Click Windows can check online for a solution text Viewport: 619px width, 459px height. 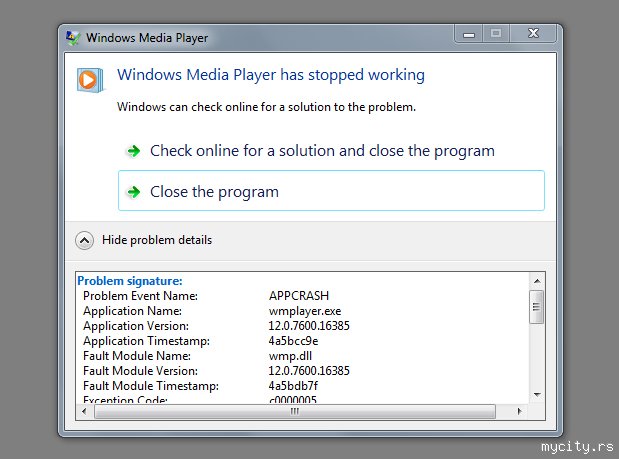266,107
